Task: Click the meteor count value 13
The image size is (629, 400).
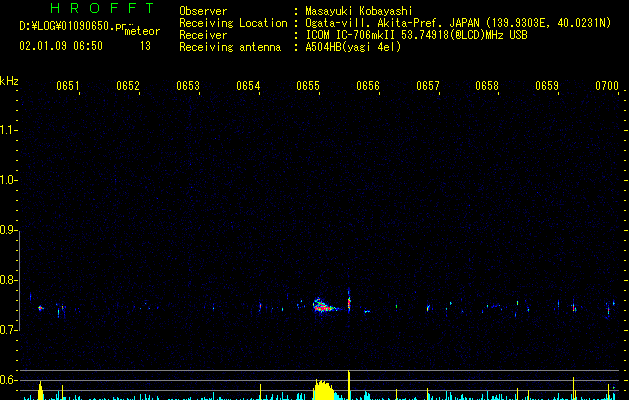Action: (145, 46)
